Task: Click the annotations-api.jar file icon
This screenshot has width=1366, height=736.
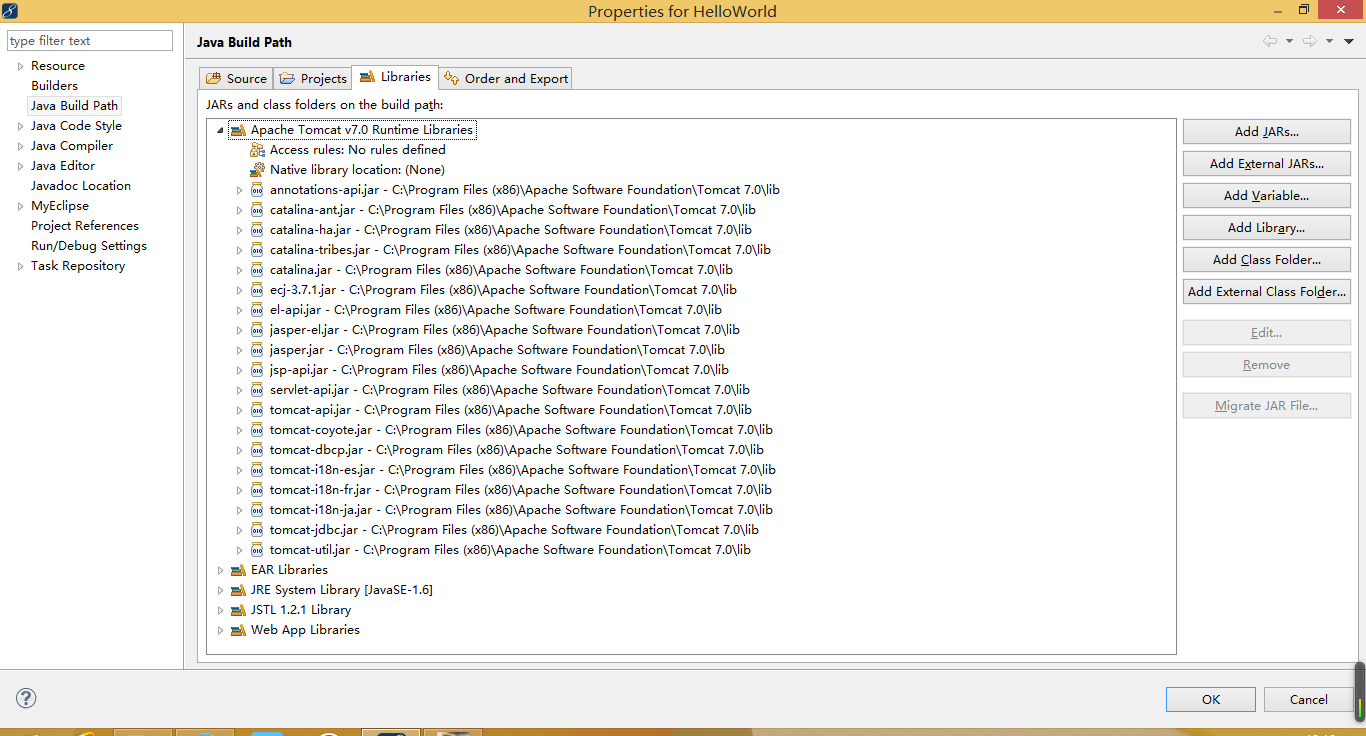Action: click(x=257, y=190)
